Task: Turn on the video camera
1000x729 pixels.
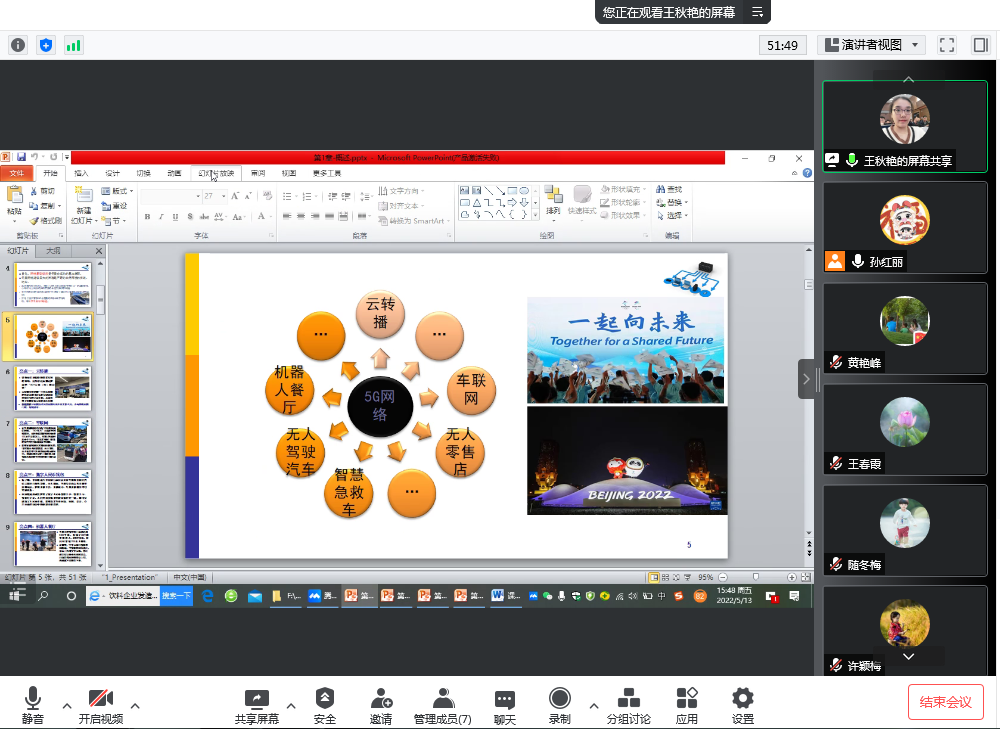Action: 100,699
